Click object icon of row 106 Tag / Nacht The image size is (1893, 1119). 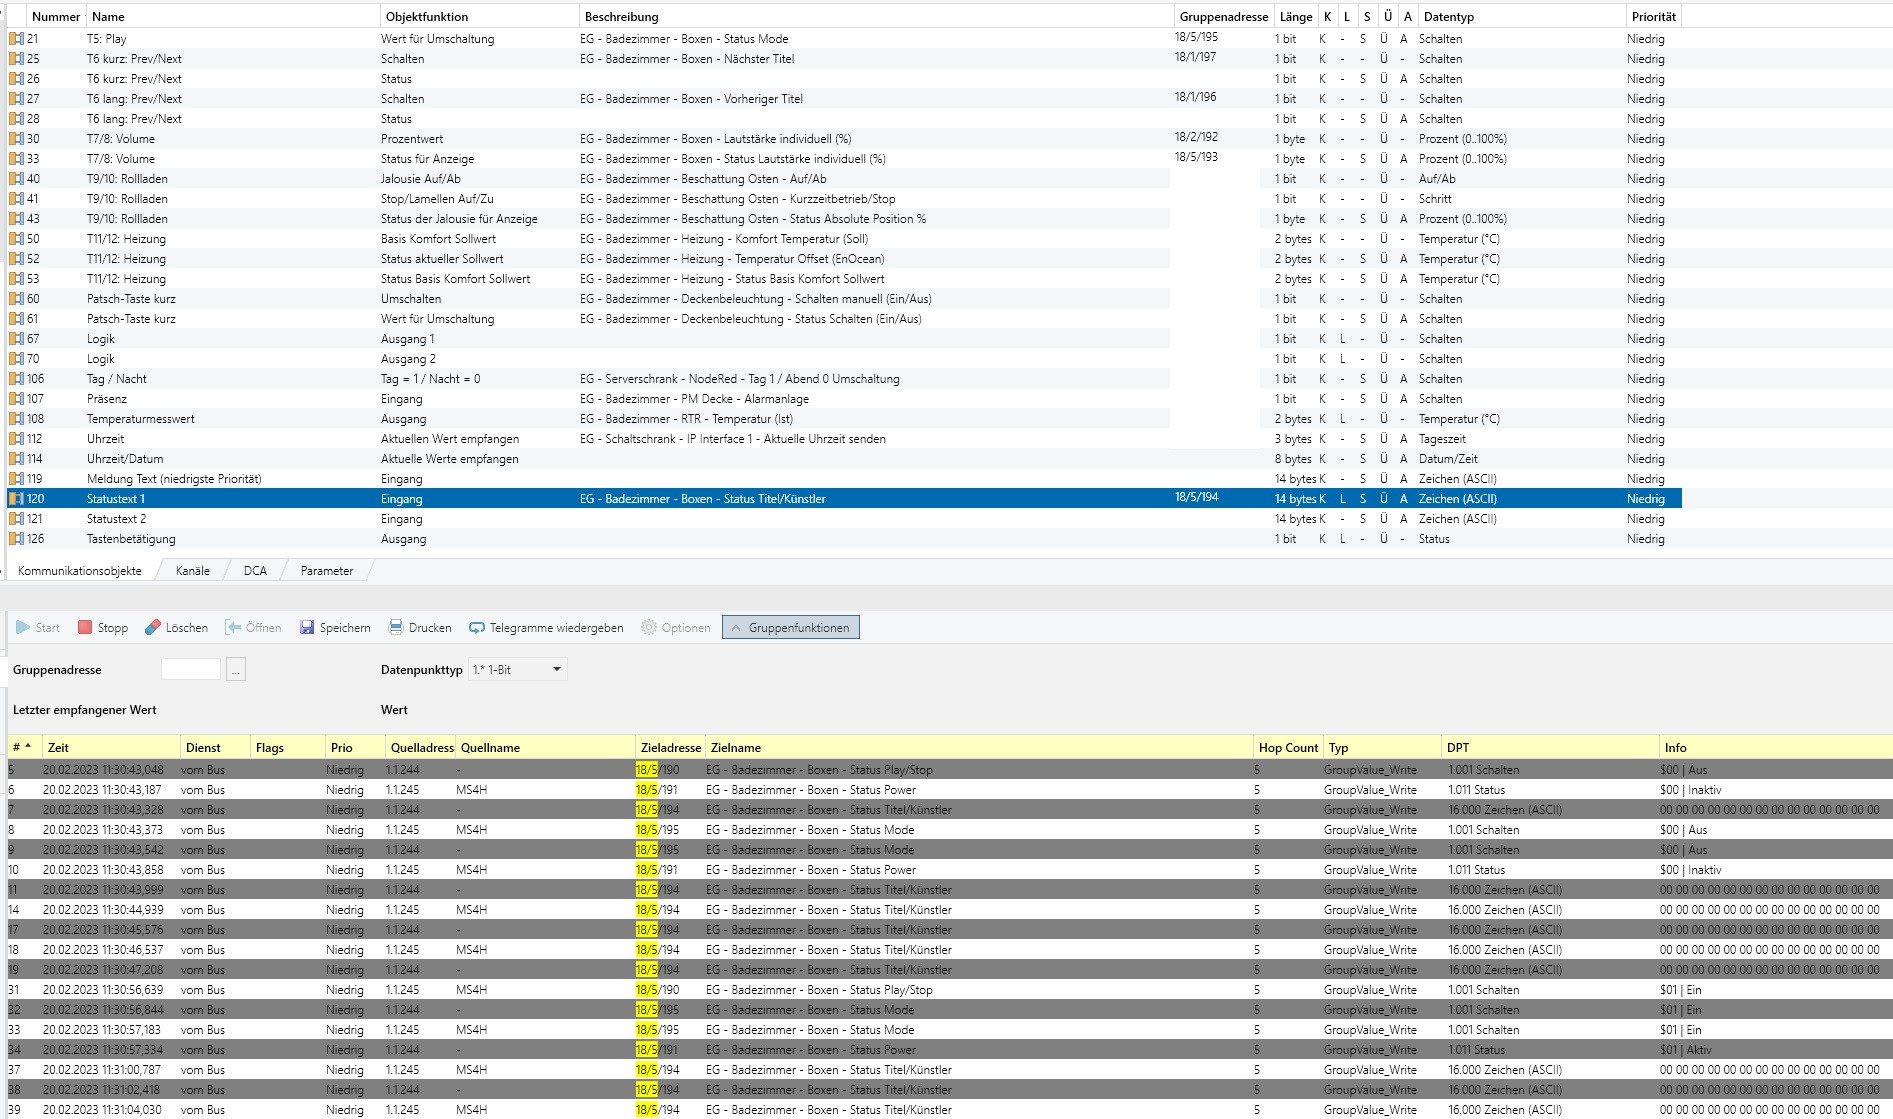[x=16, y=379]
